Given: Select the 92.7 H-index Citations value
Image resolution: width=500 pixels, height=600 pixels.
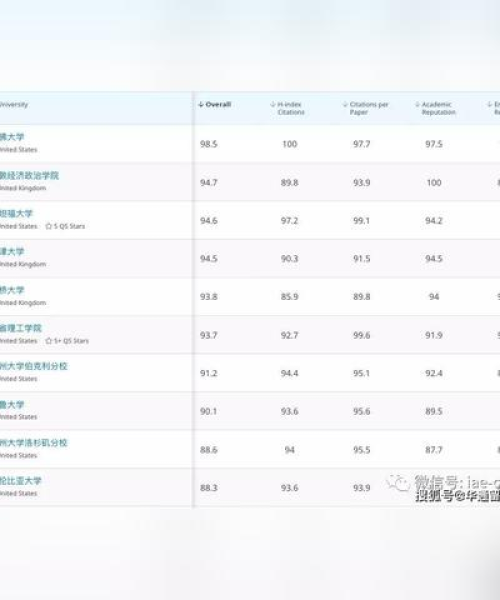Looking at the screenshot, I should point(290,335).
